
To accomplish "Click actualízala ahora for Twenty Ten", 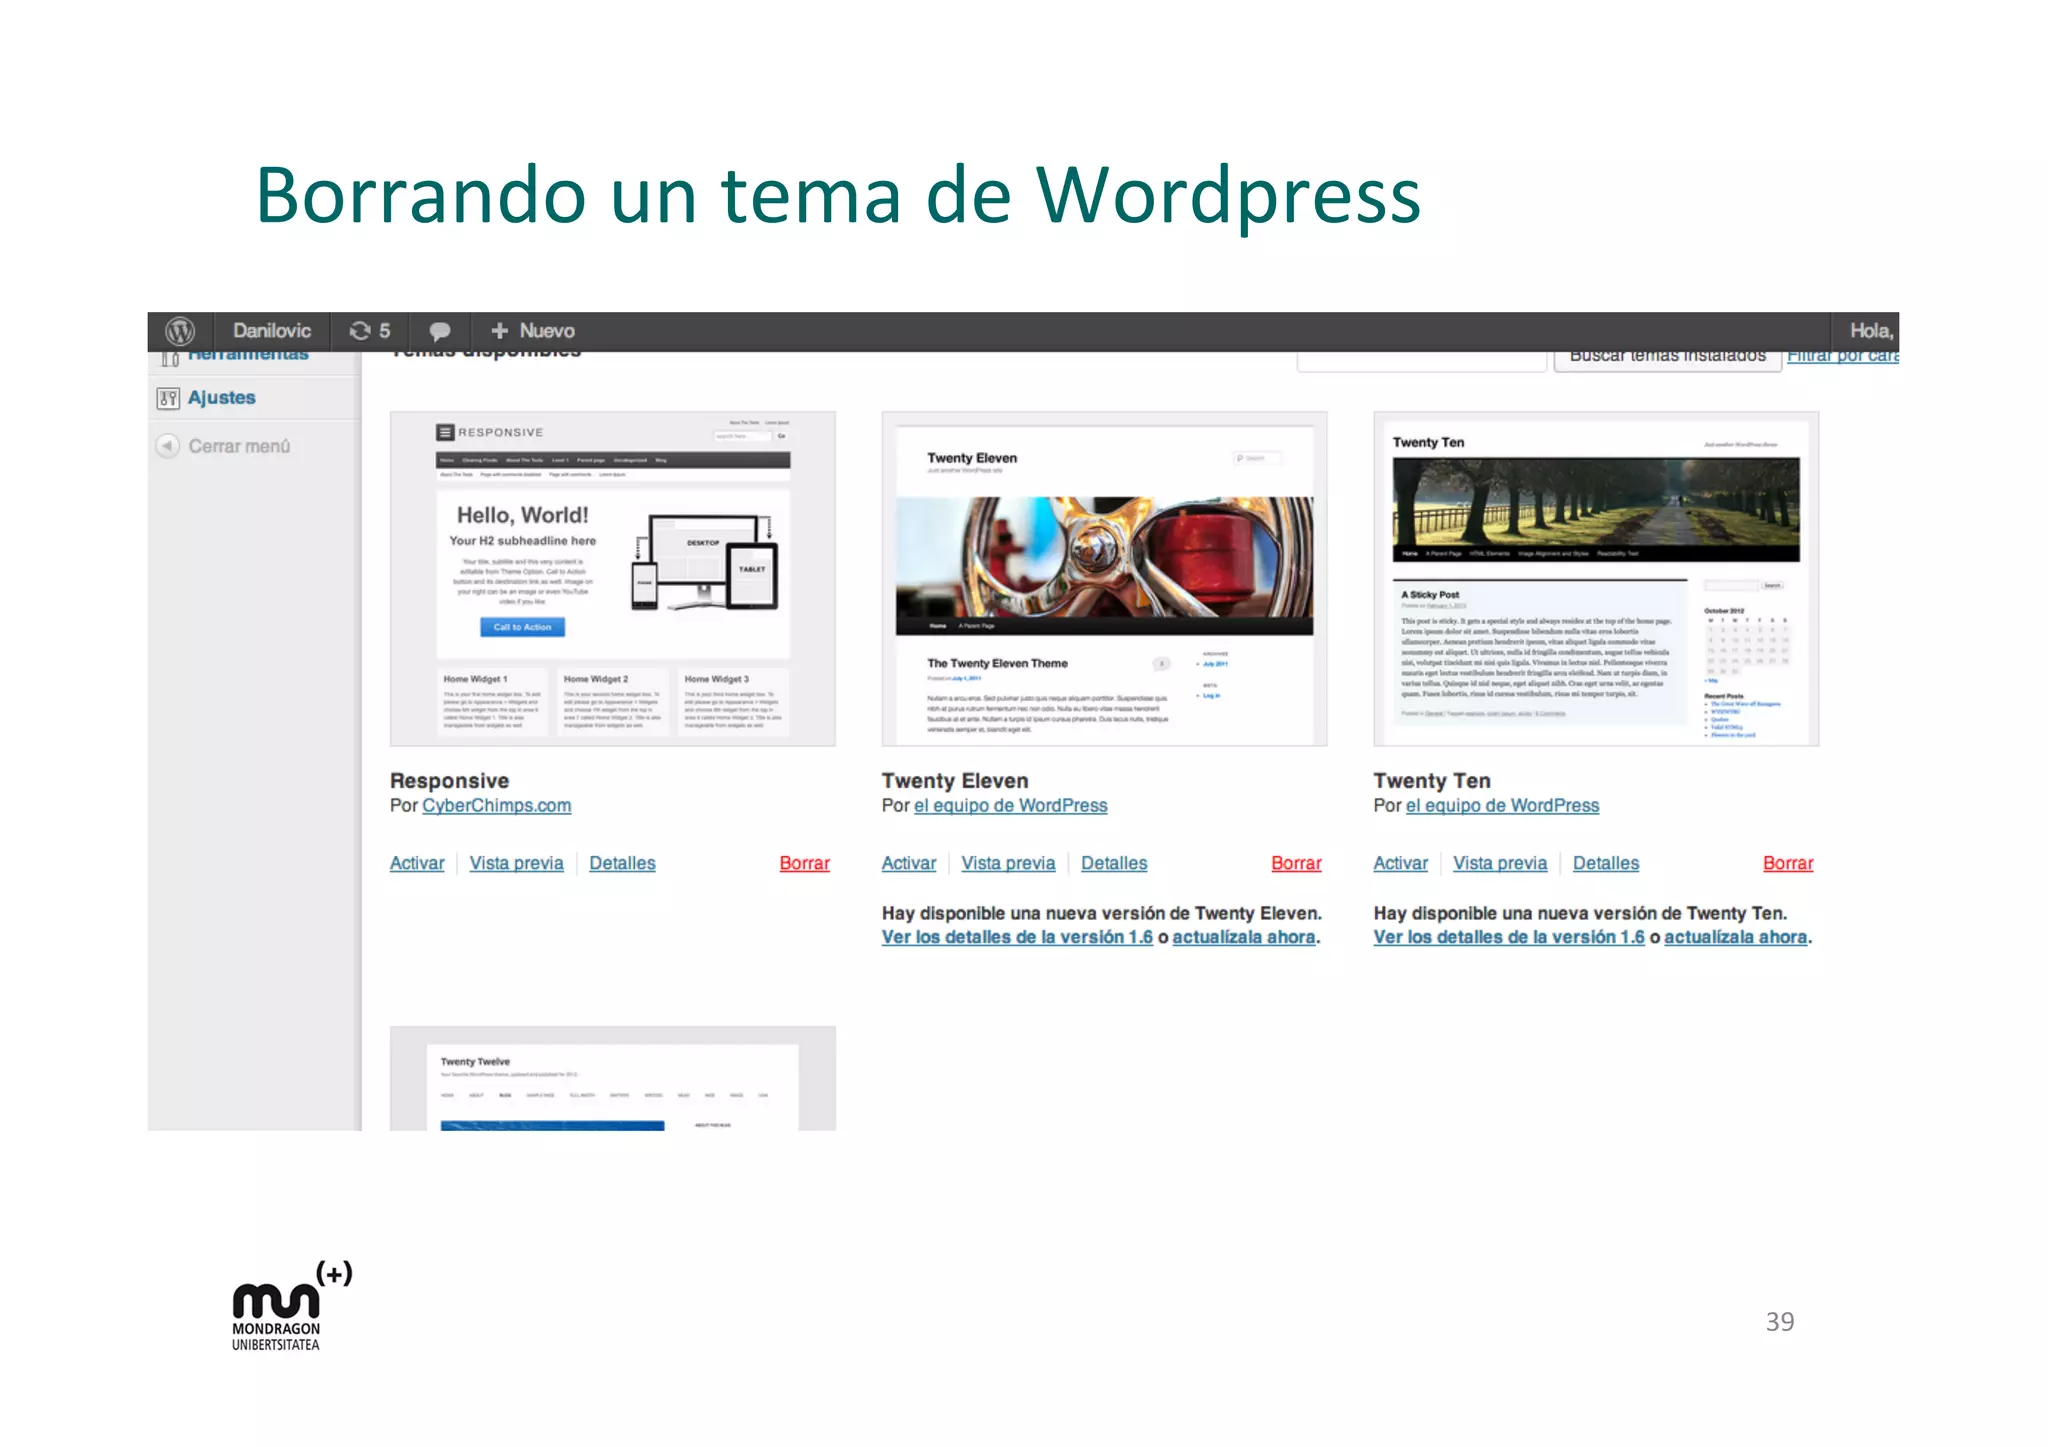I will 1736,937.
